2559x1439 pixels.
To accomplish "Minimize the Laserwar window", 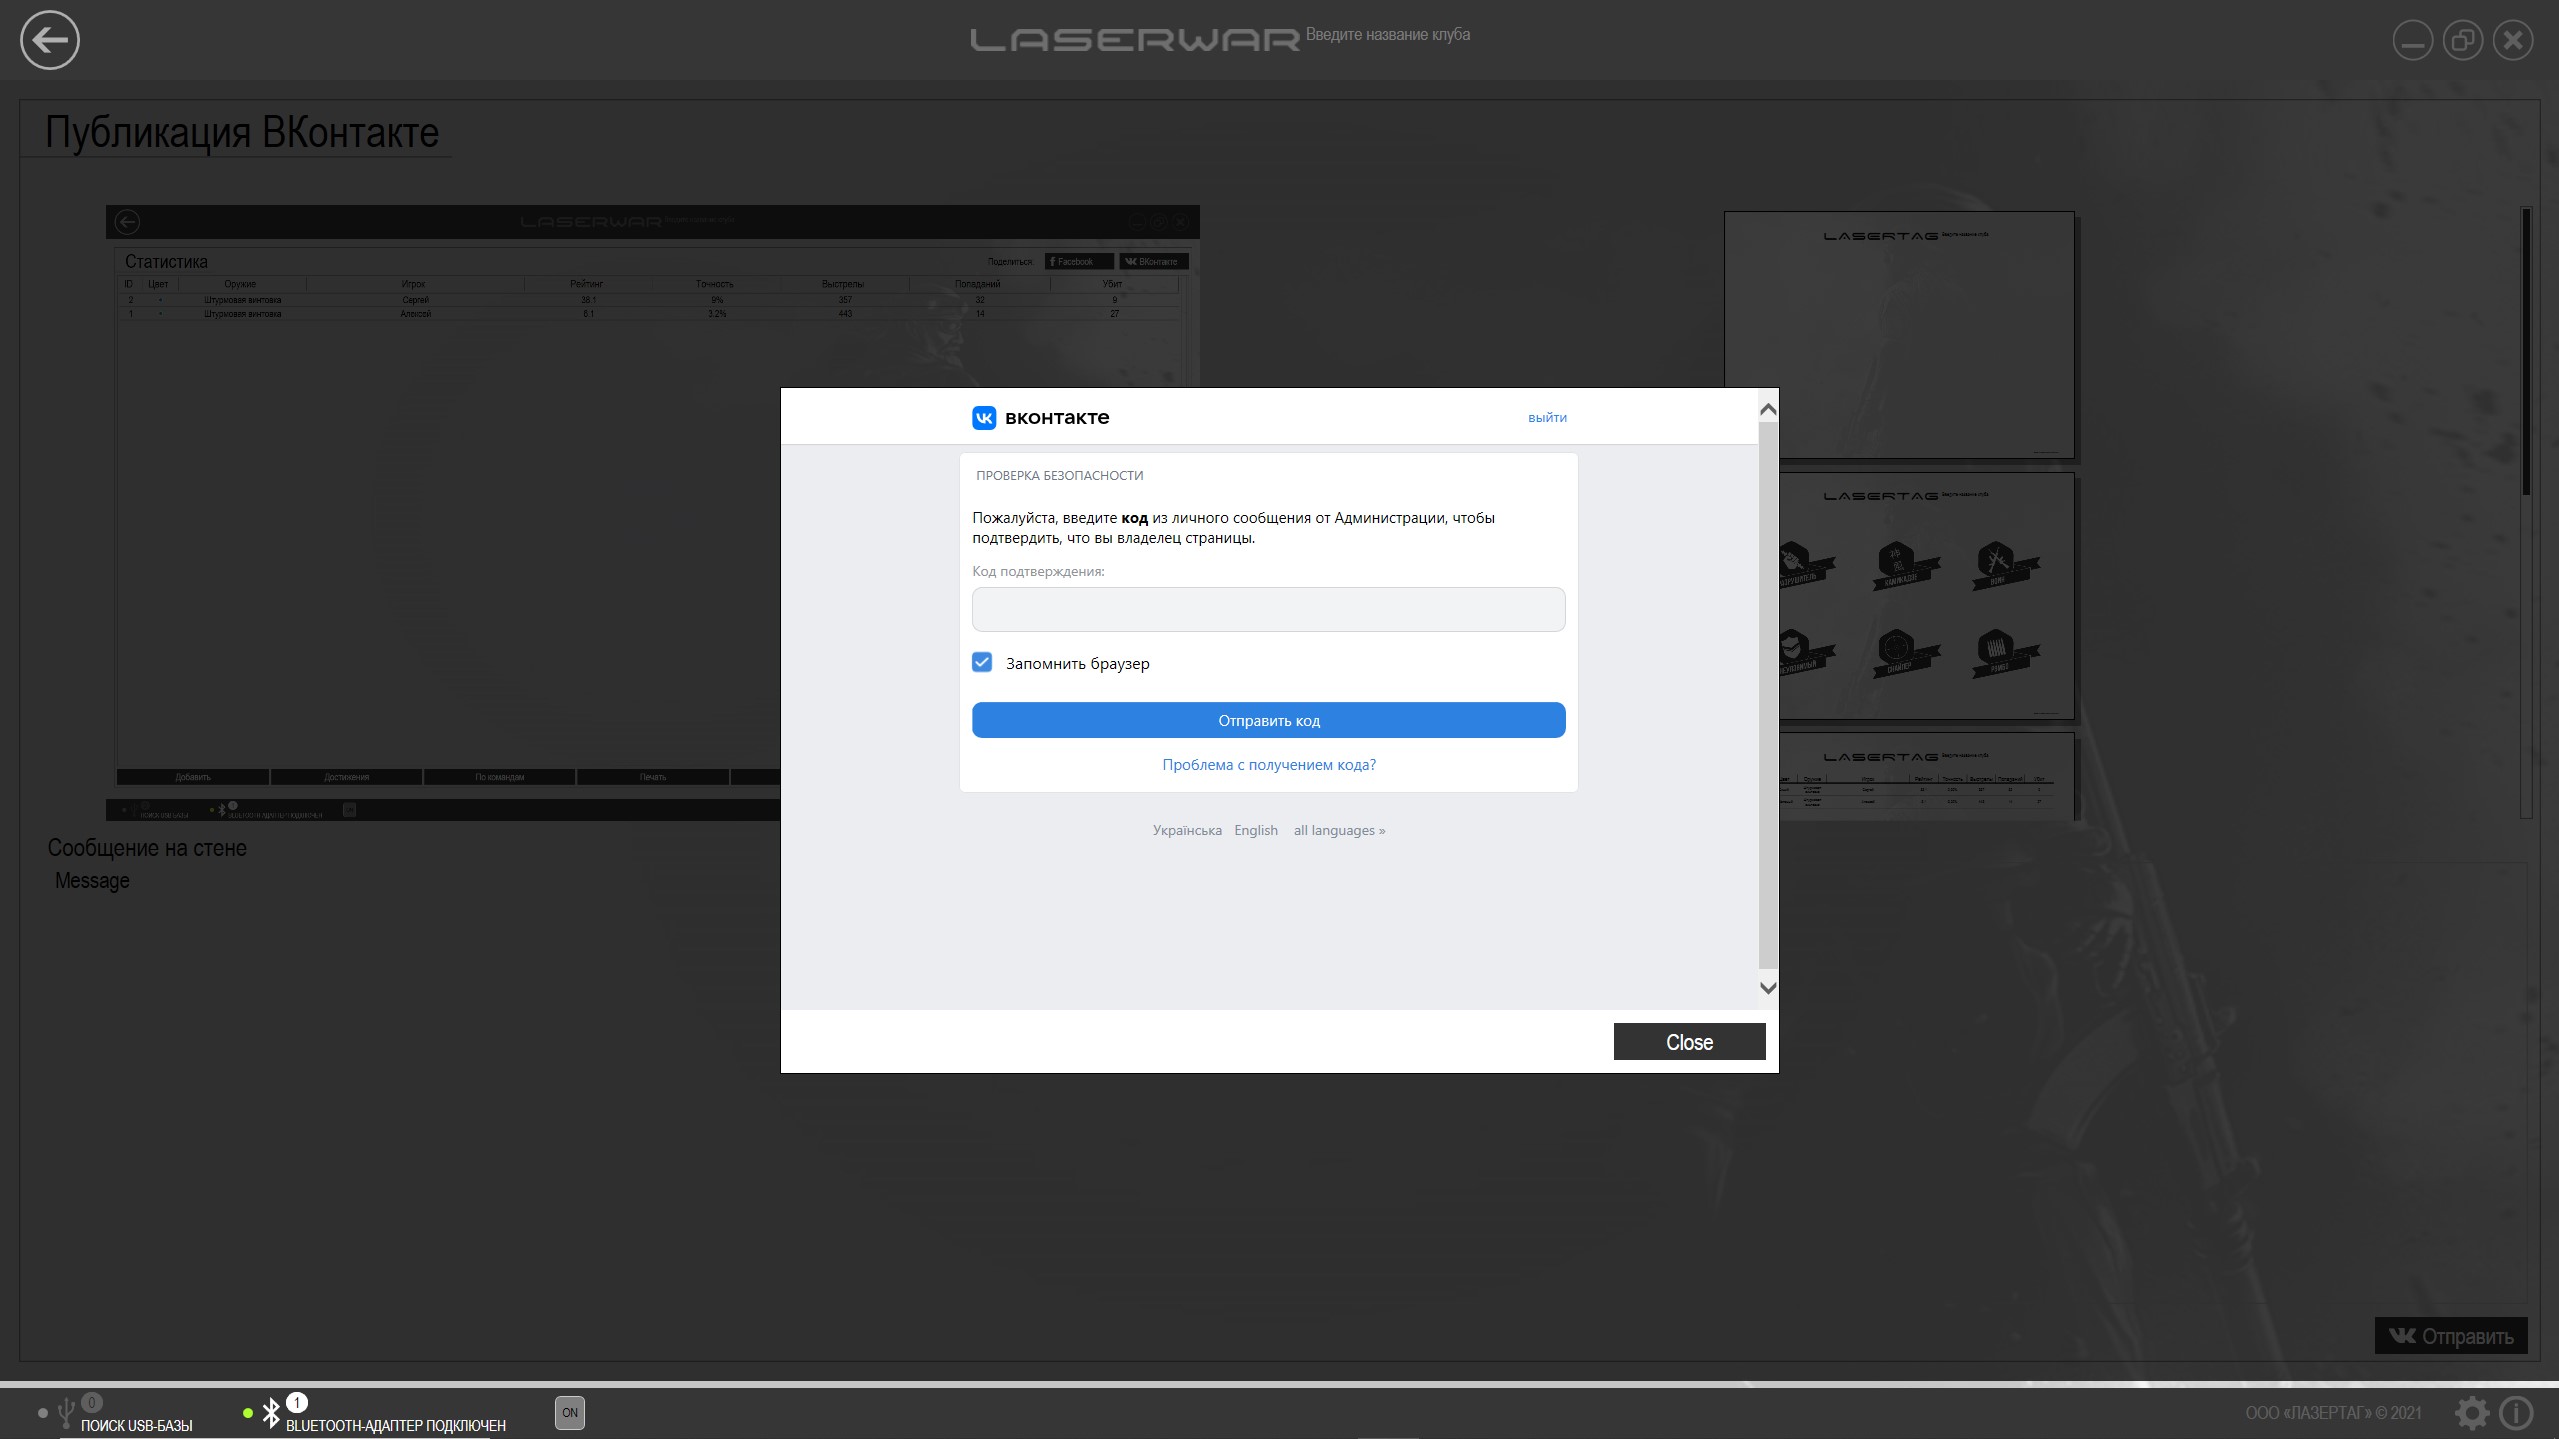I will tap(2412, 41).
